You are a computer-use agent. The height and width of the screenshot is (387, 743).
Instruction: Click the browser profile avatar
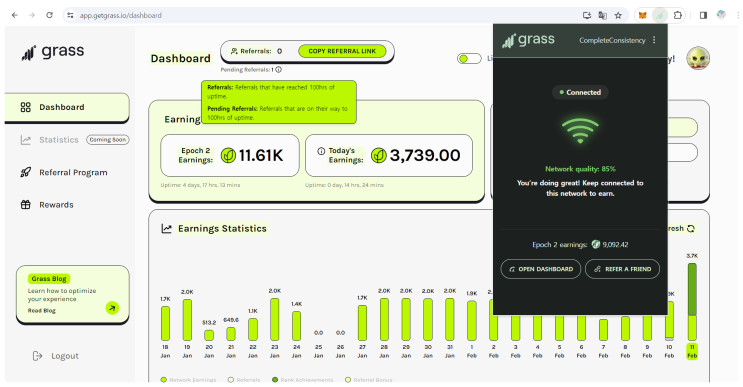click(x=721, y=15)
